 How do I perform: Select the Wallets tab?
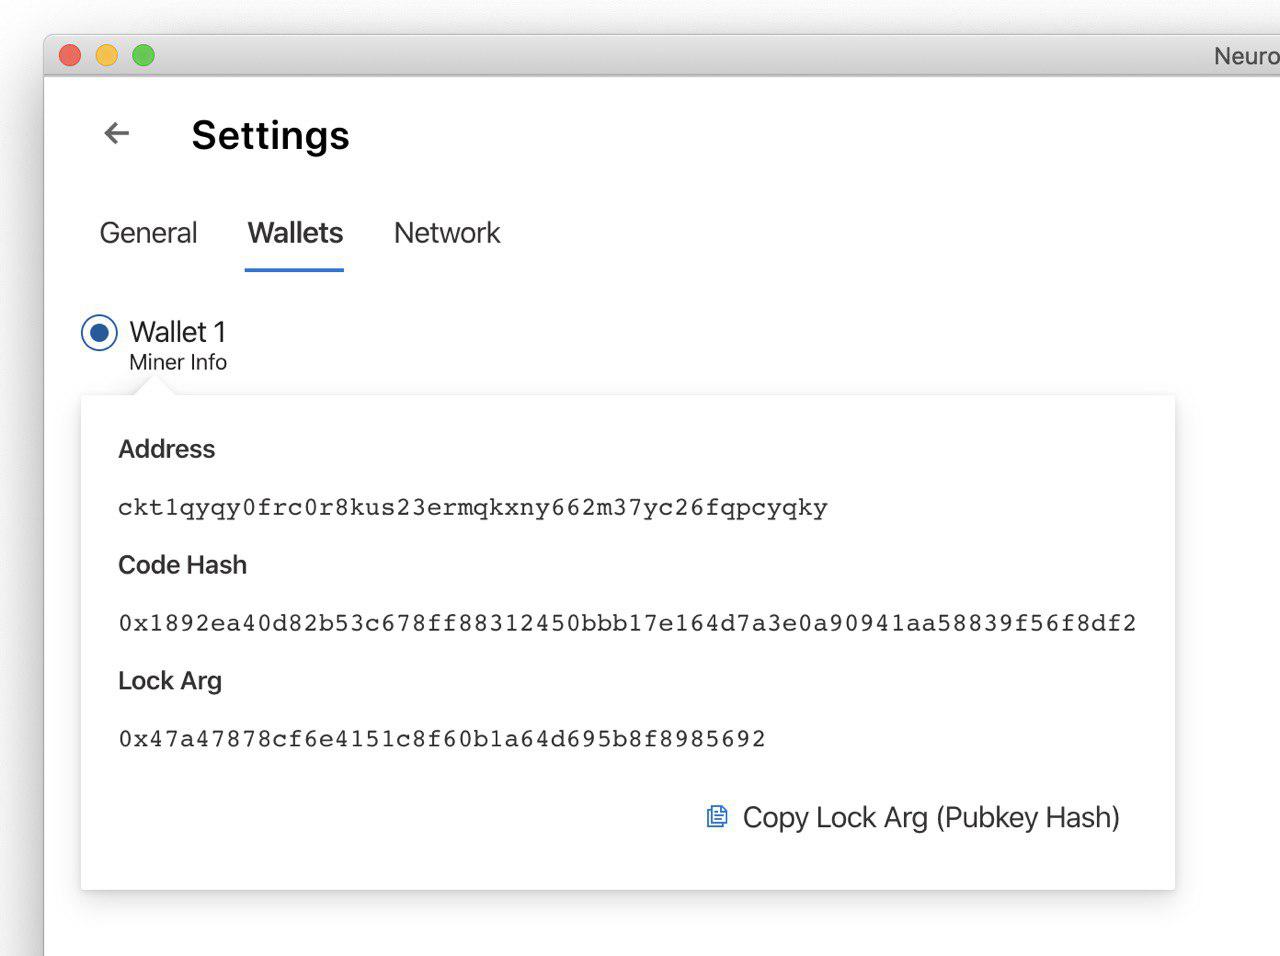[x=295, y=233]
